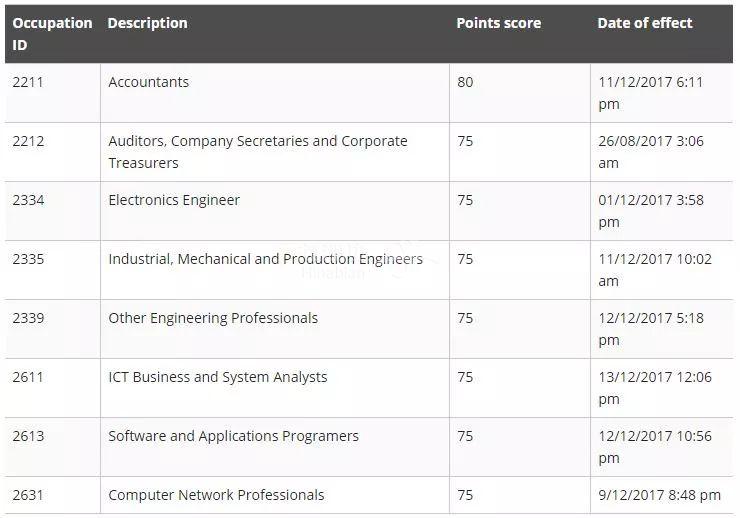The height and width of the screenshot is (518, 740).
Task: Click Software and Applications Programers description
Action: point(233,436)
